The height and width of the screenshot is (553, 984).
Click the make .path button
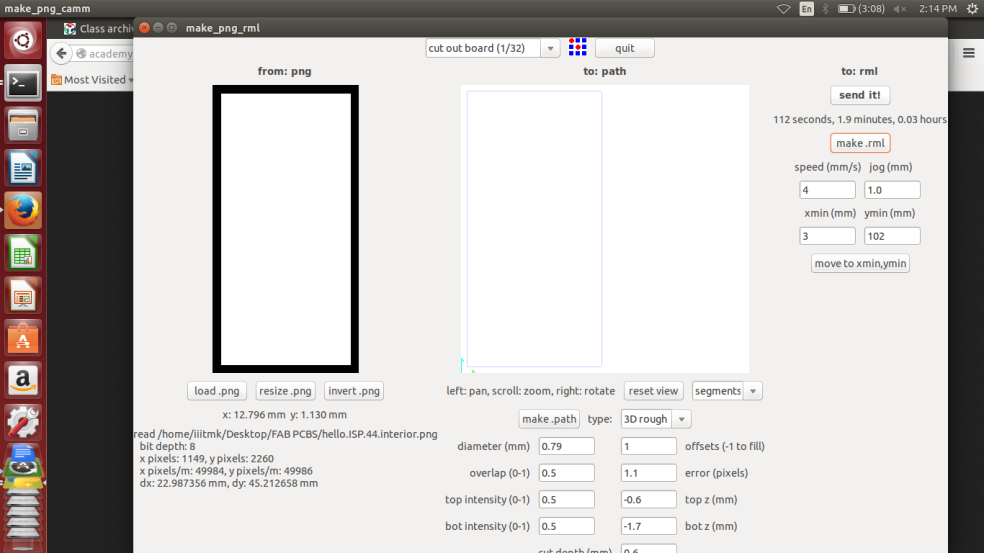549,419
